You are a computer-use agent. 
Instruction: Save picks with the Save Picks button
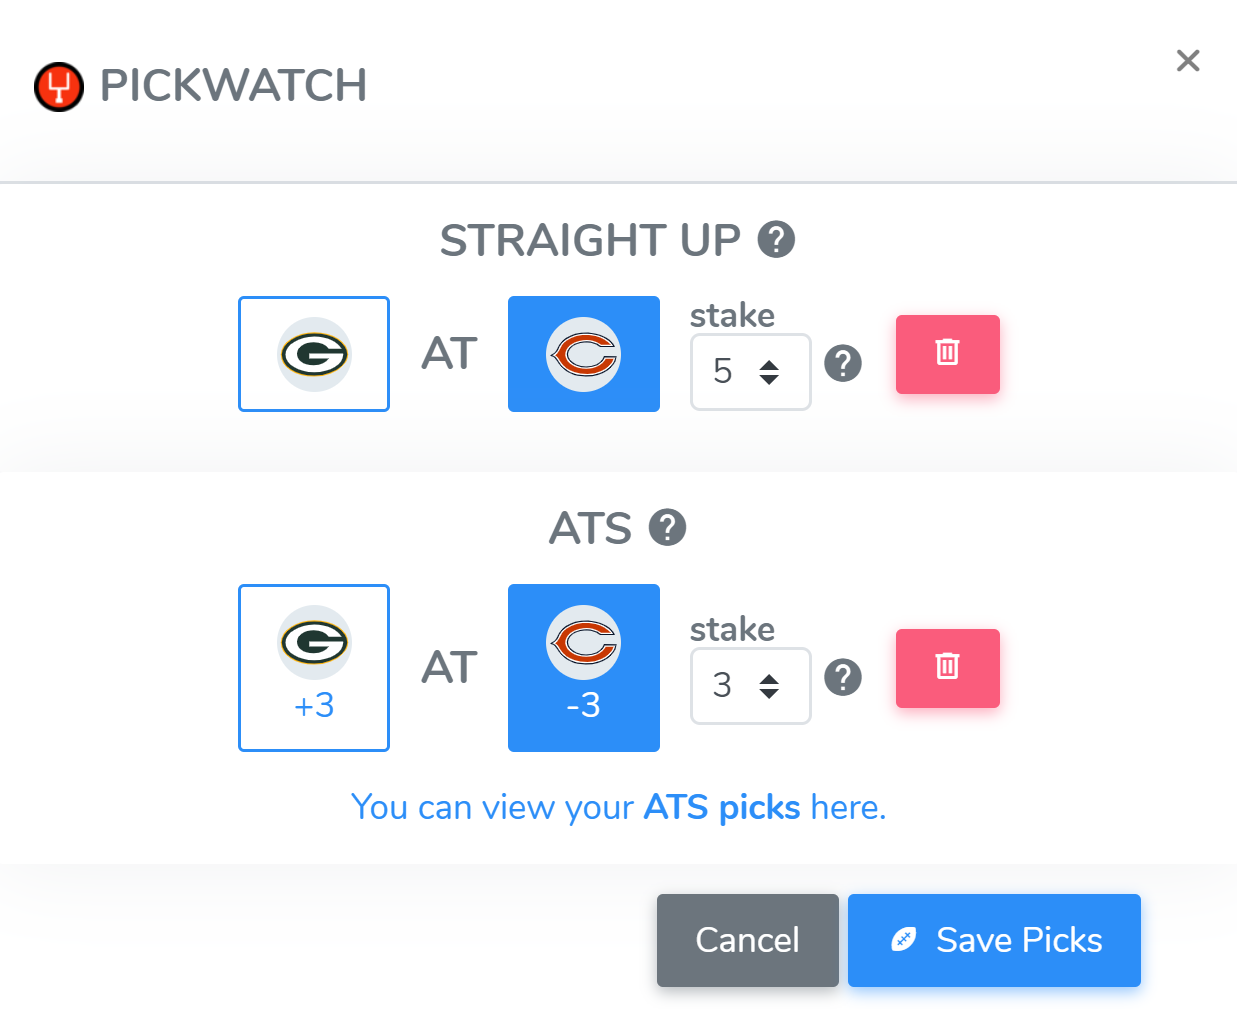click(994, 940)
